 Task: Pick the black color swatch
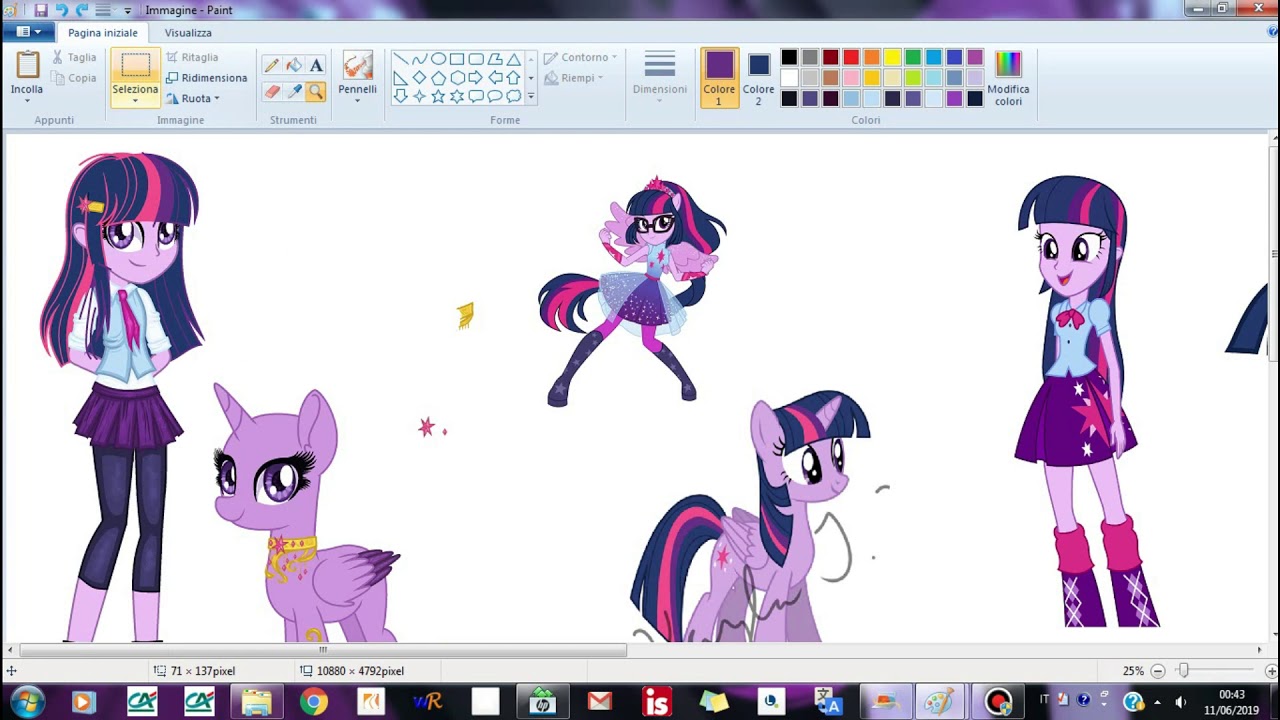click(x=789, y=58)
